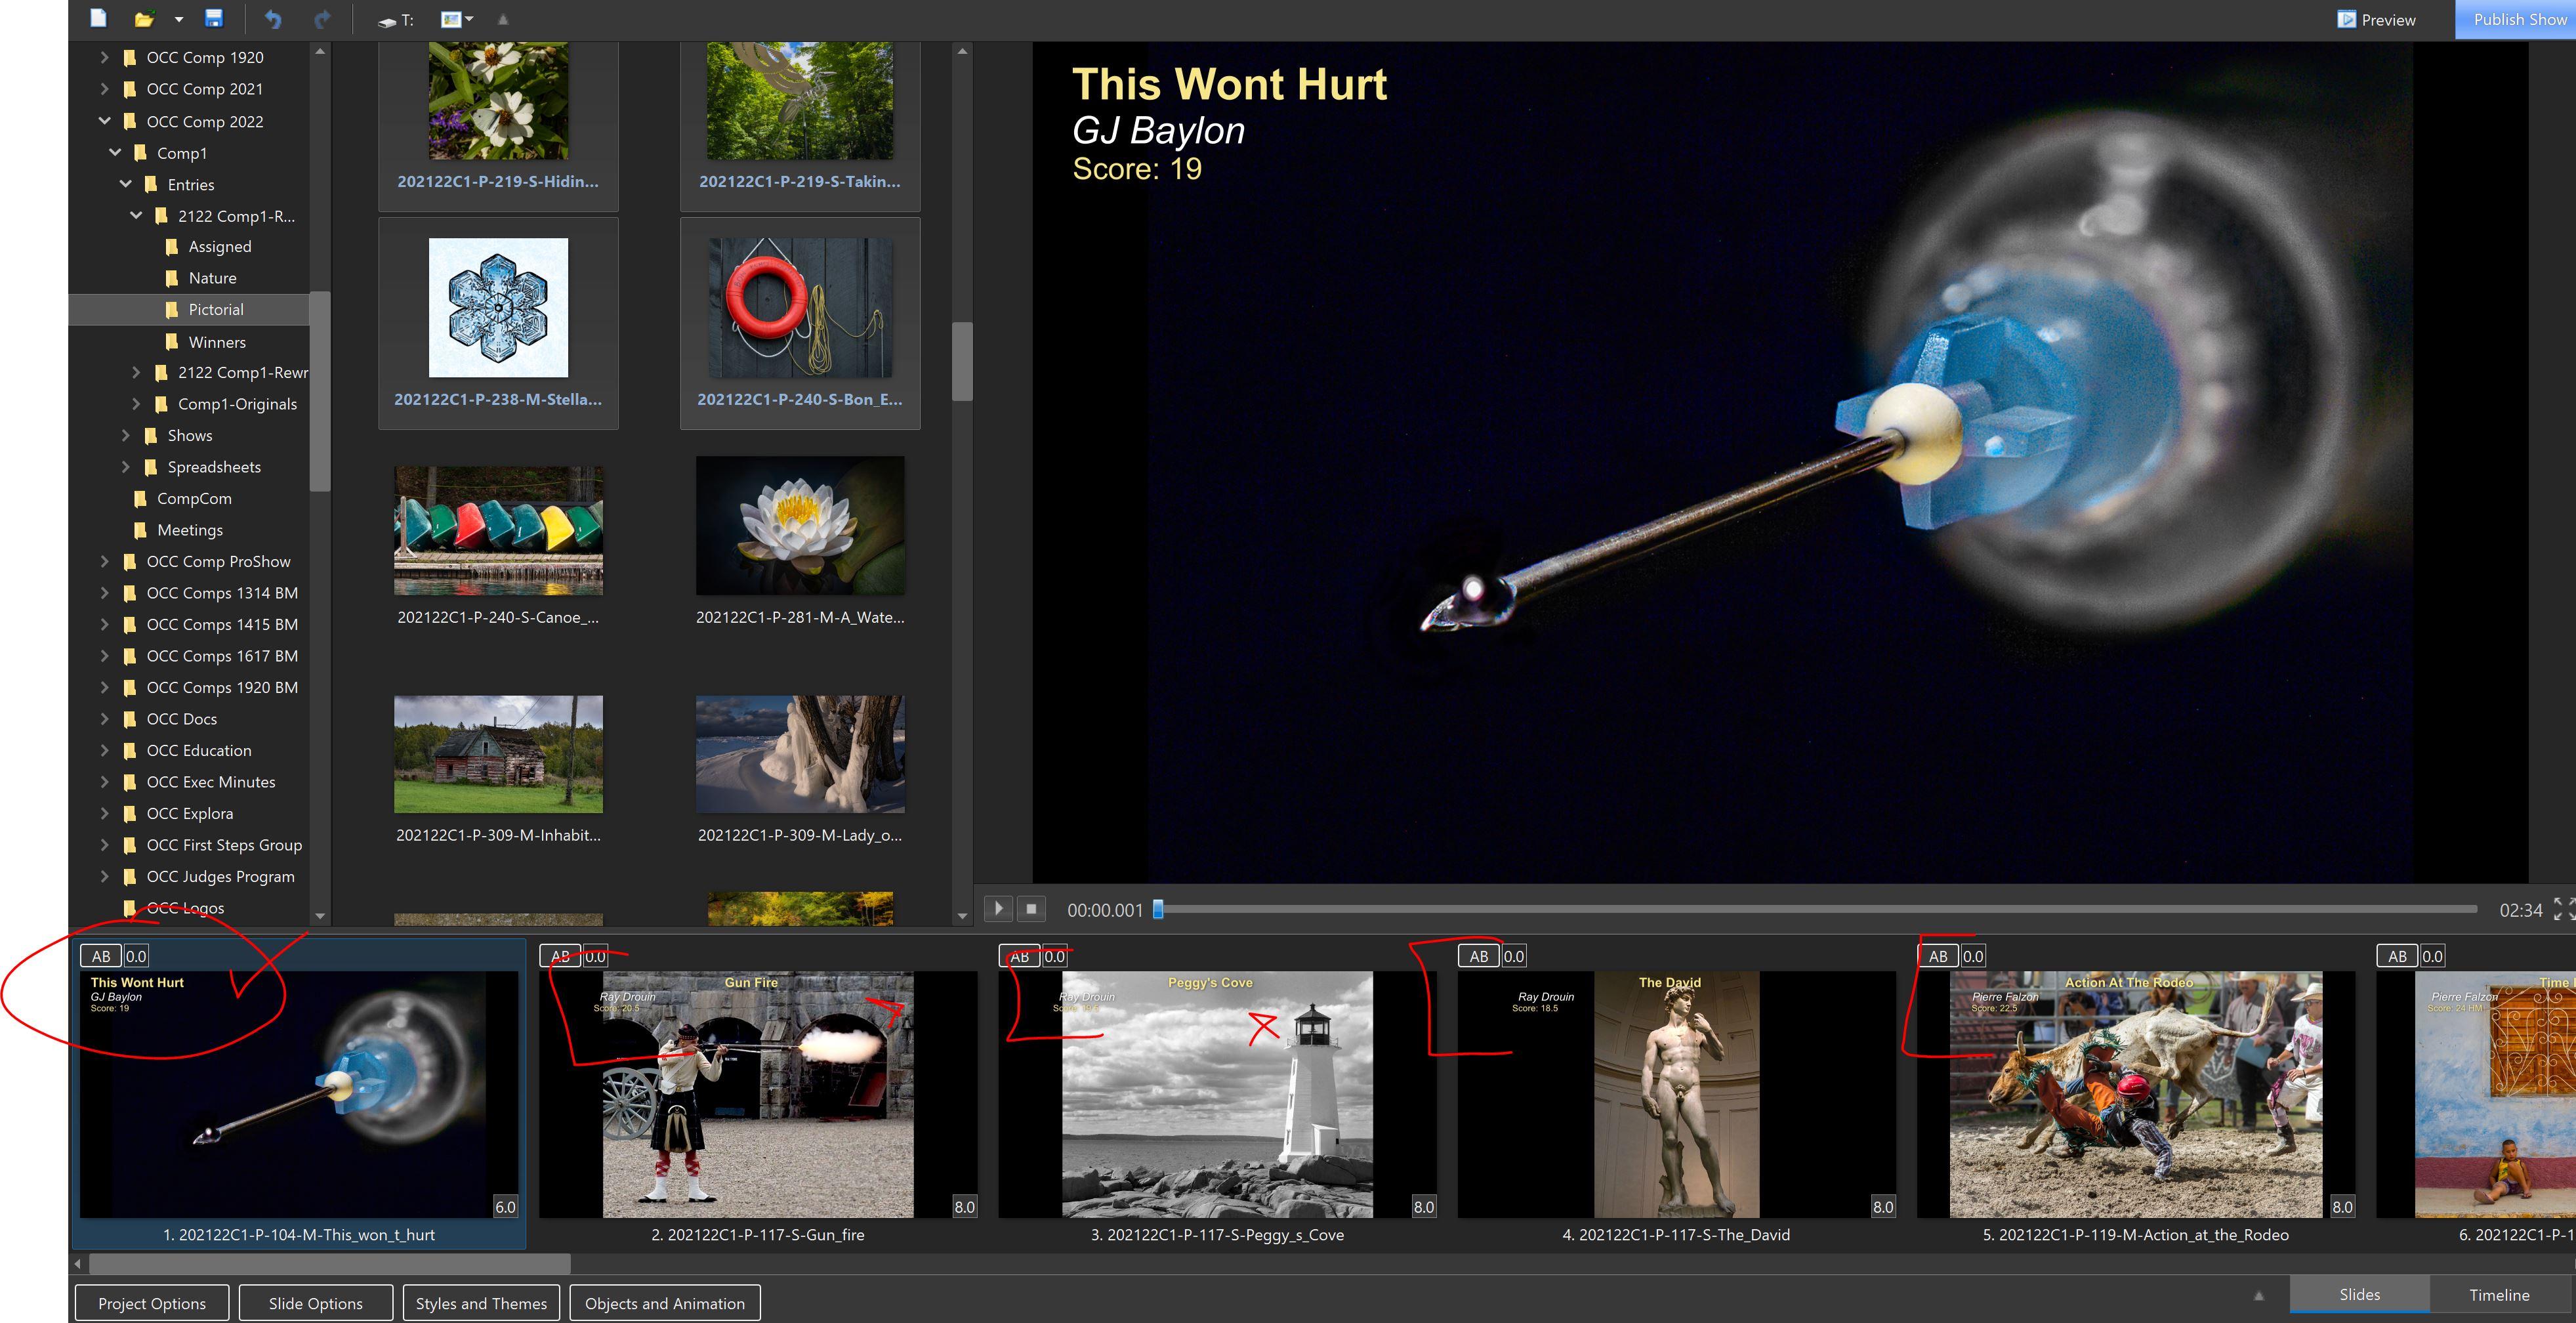The height and width of the screenshot is (1323, 2576).
Task: Create a new project with the blank page icon
Action: [x=98, y=18]
